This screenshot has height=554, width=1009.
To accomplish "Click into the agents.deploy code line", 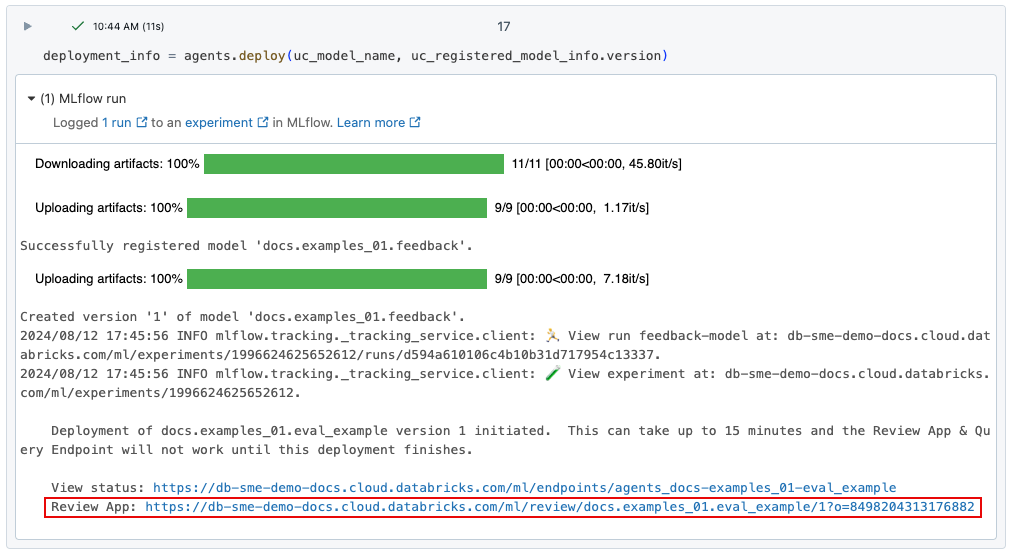I will (355, 56).
